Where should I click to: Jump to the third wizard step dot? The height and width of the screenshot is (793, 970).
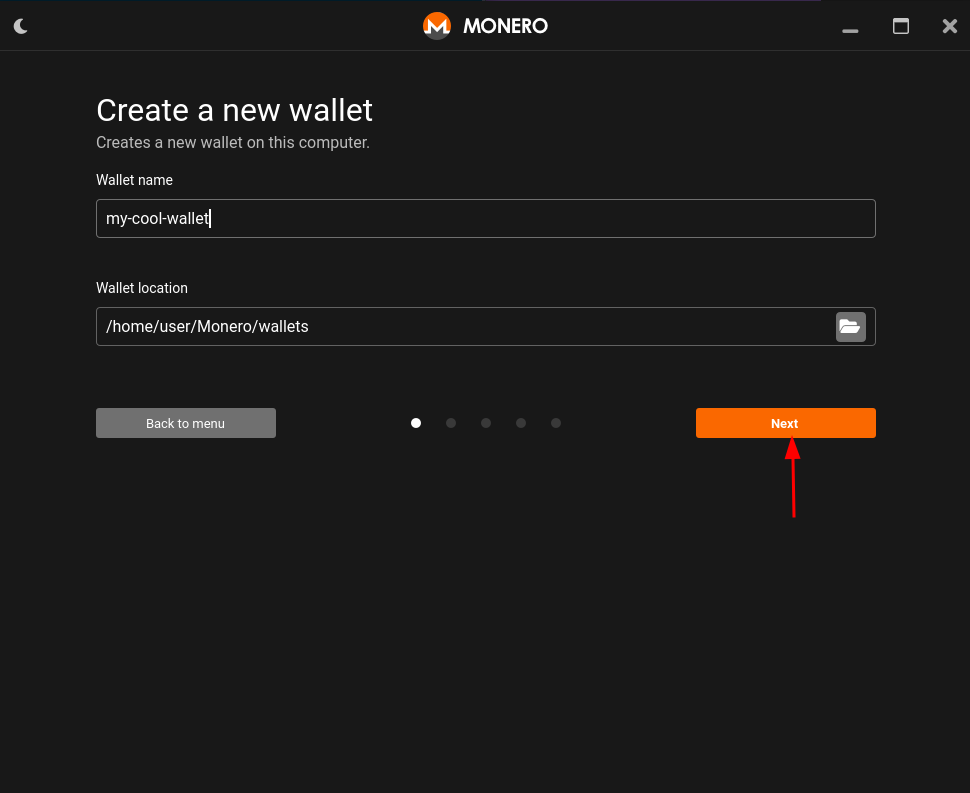[486, 423]
